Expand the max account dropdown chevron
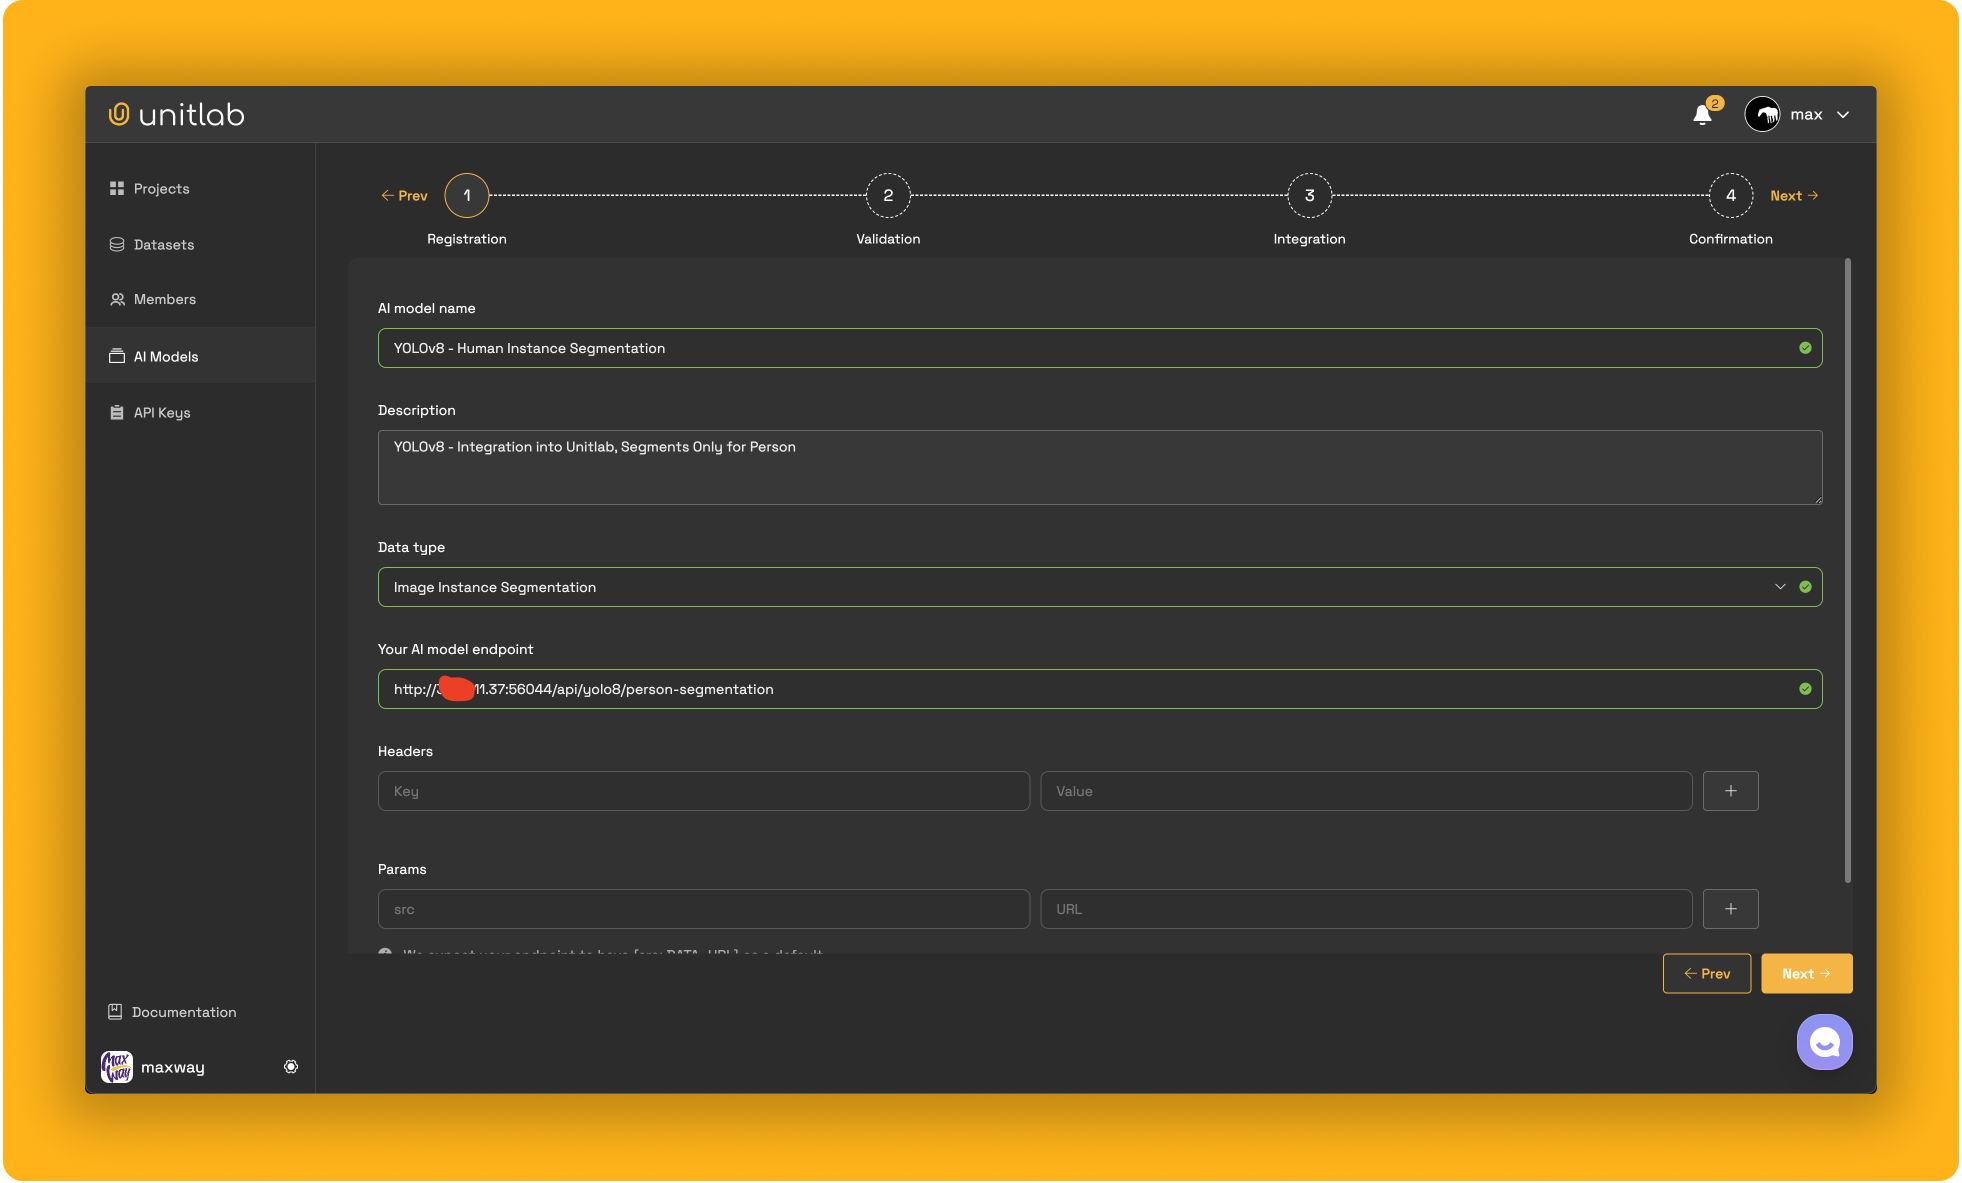The image size is (1962, 1183). click(1843, 115)
